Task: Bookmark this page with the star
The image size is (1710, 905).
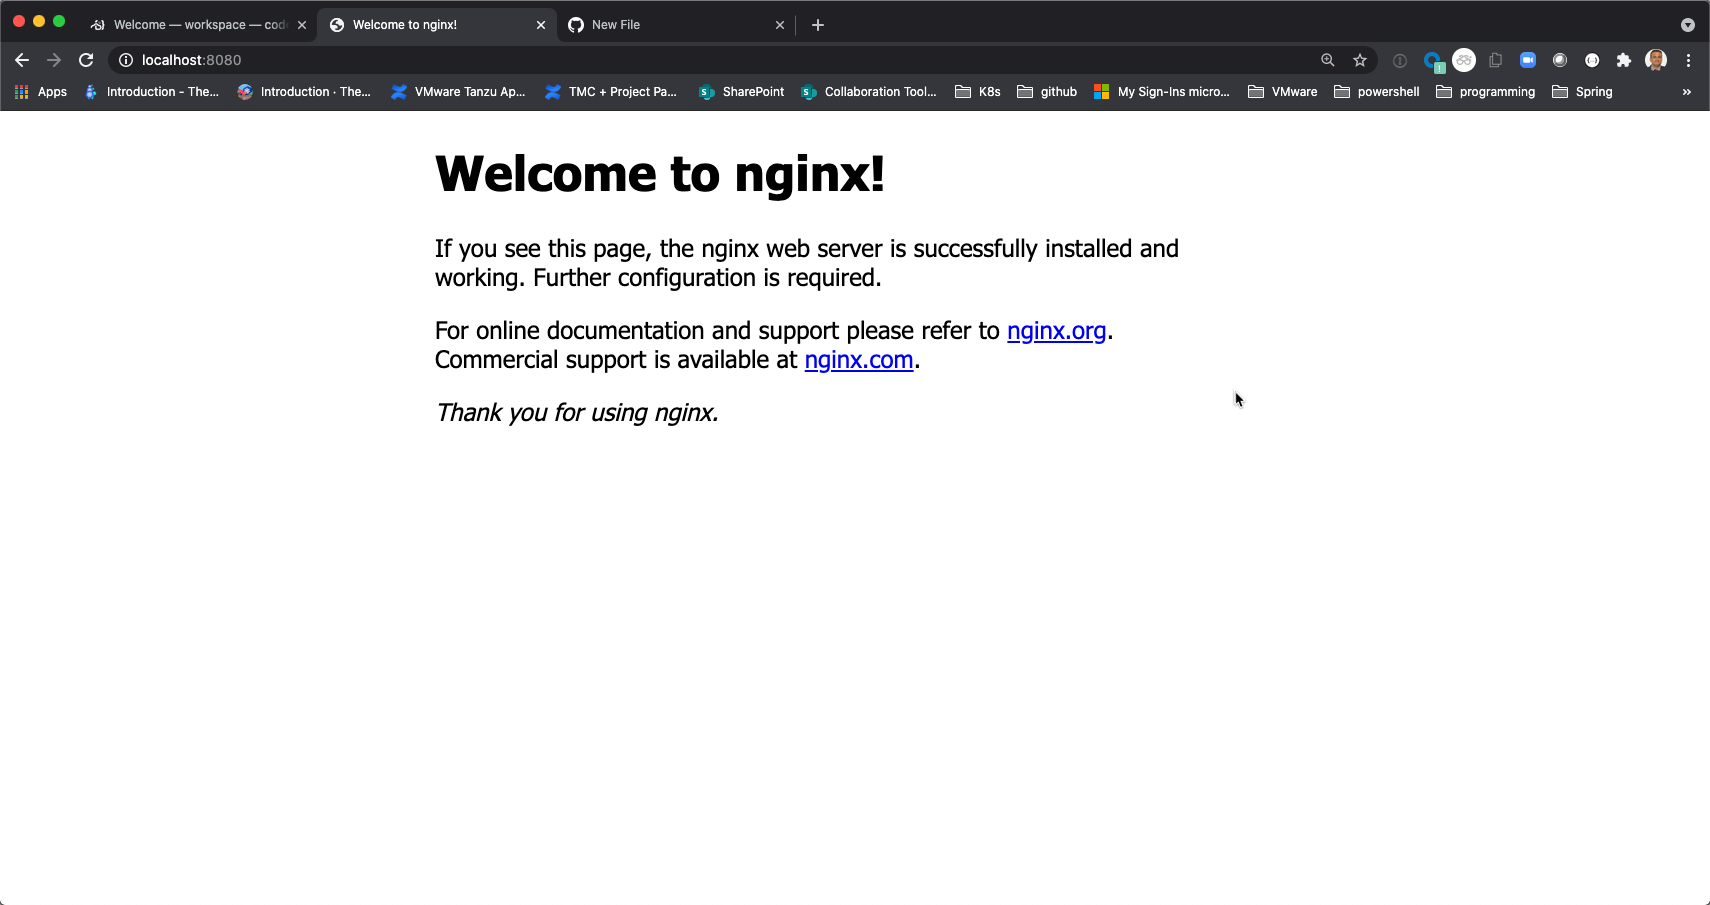Action: tap(1360, 60)
